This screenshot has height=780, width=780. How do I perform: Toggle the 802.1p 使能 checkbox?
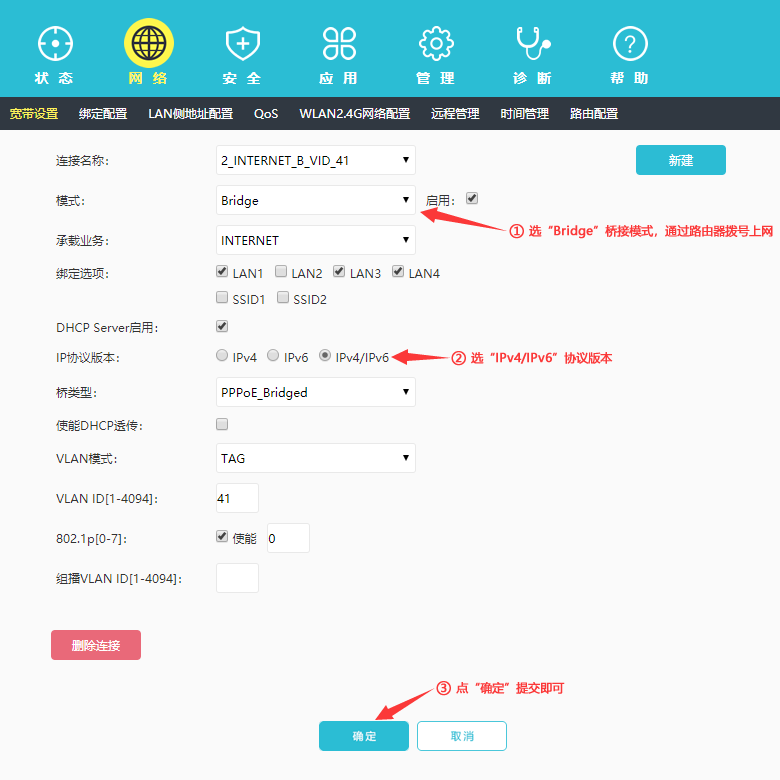[x=222, y=536]
